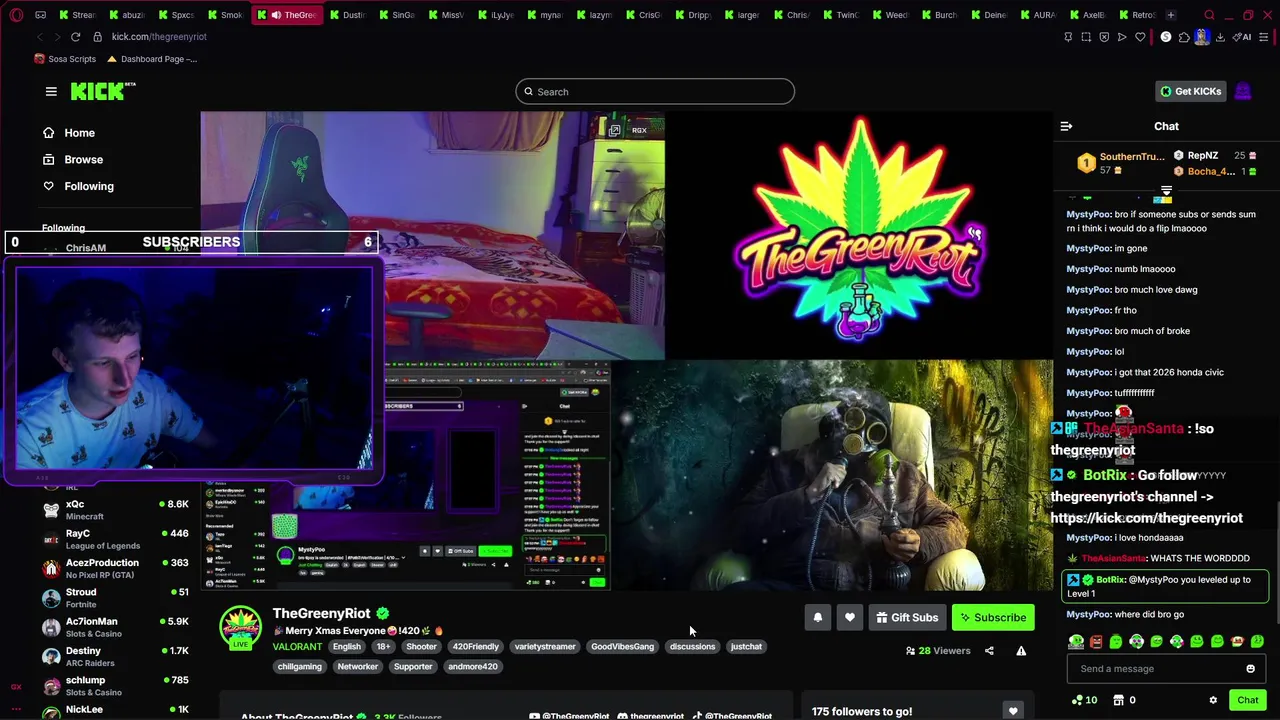The image size is (1280, 720).
Task: Collapse the chat panel arrow icon
Action: [1066, 126]
